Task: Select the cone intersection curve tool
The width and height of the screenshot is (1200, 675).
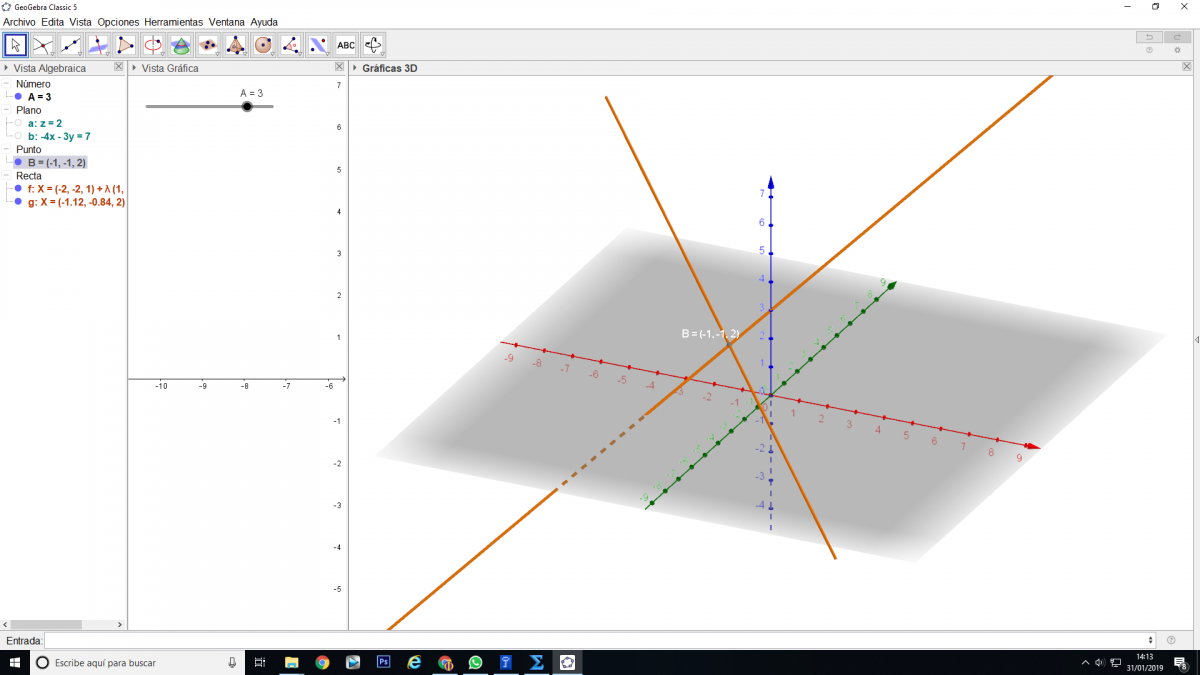Action: (x=180, y=45)
